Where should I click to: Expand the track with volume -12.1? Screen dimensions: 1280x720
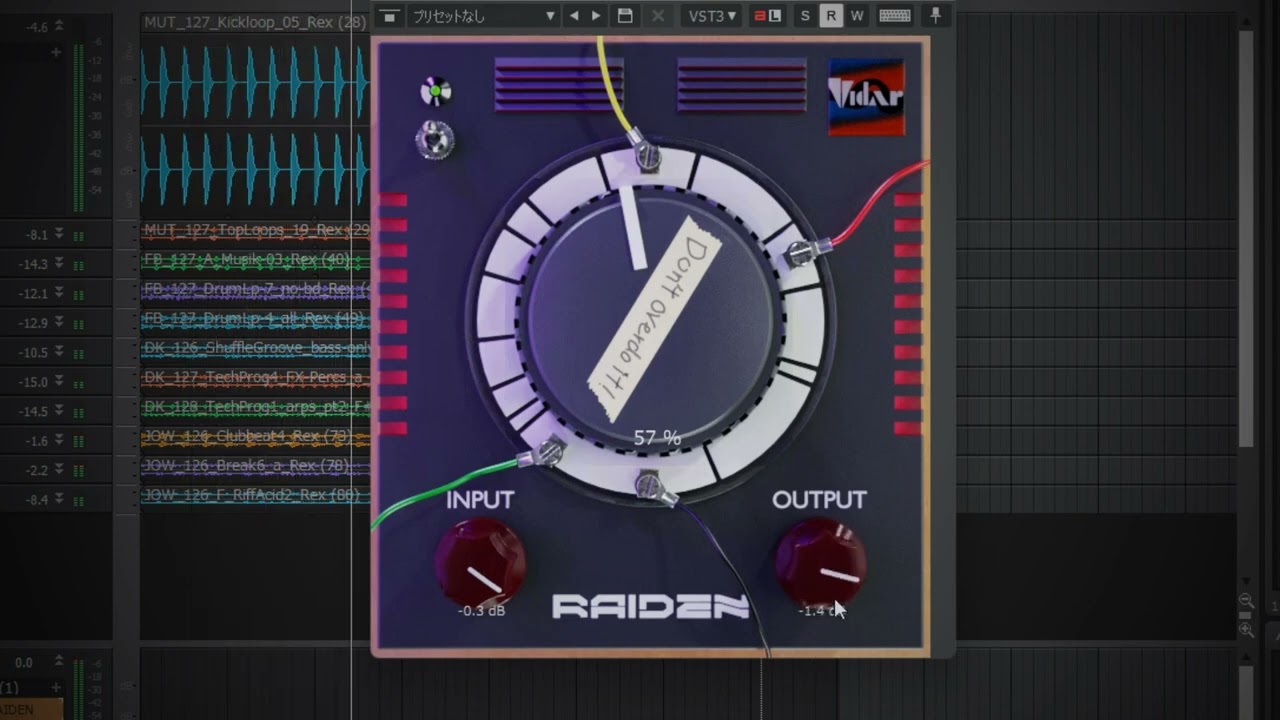click(59, 293)
